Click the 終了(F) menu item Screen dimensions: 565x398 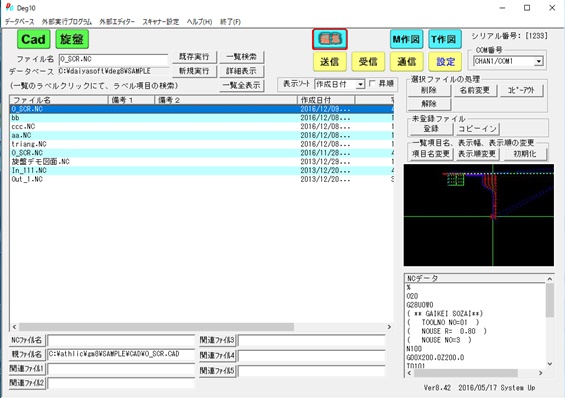230,22
